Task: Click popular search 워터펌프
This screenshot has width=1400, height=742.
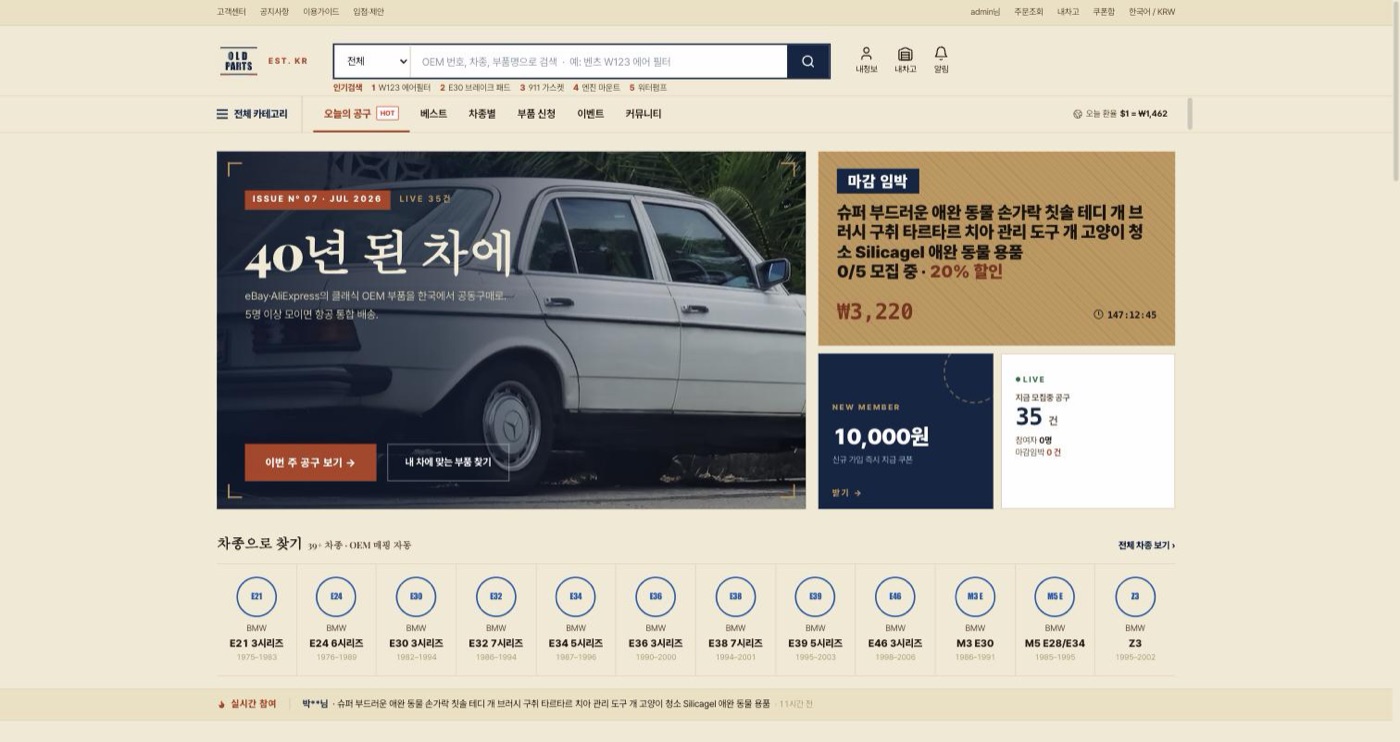Action: point(647,88)
